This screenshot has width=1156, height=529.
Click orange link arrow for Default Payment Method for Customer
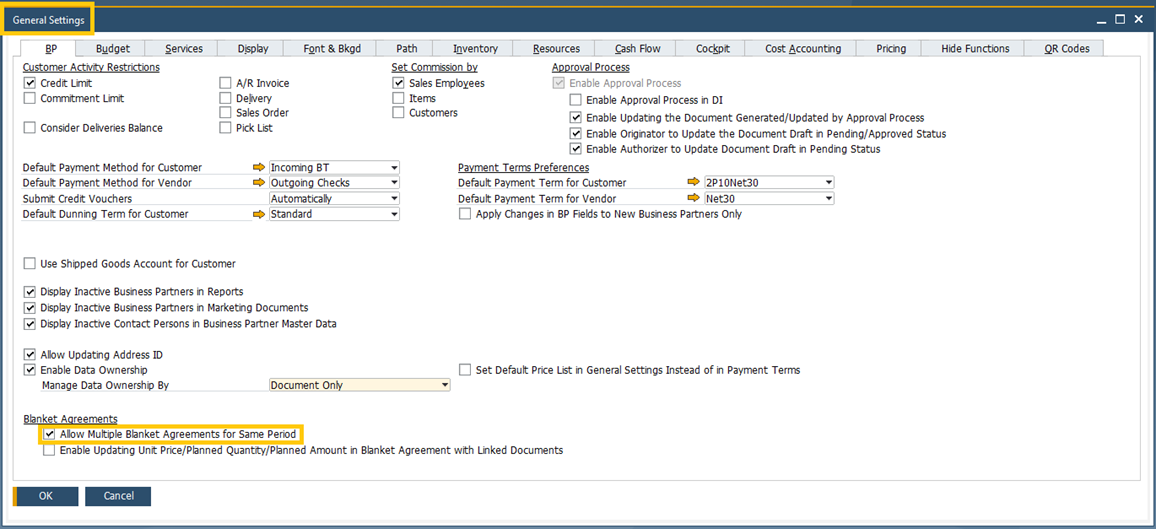pos(261,168)
